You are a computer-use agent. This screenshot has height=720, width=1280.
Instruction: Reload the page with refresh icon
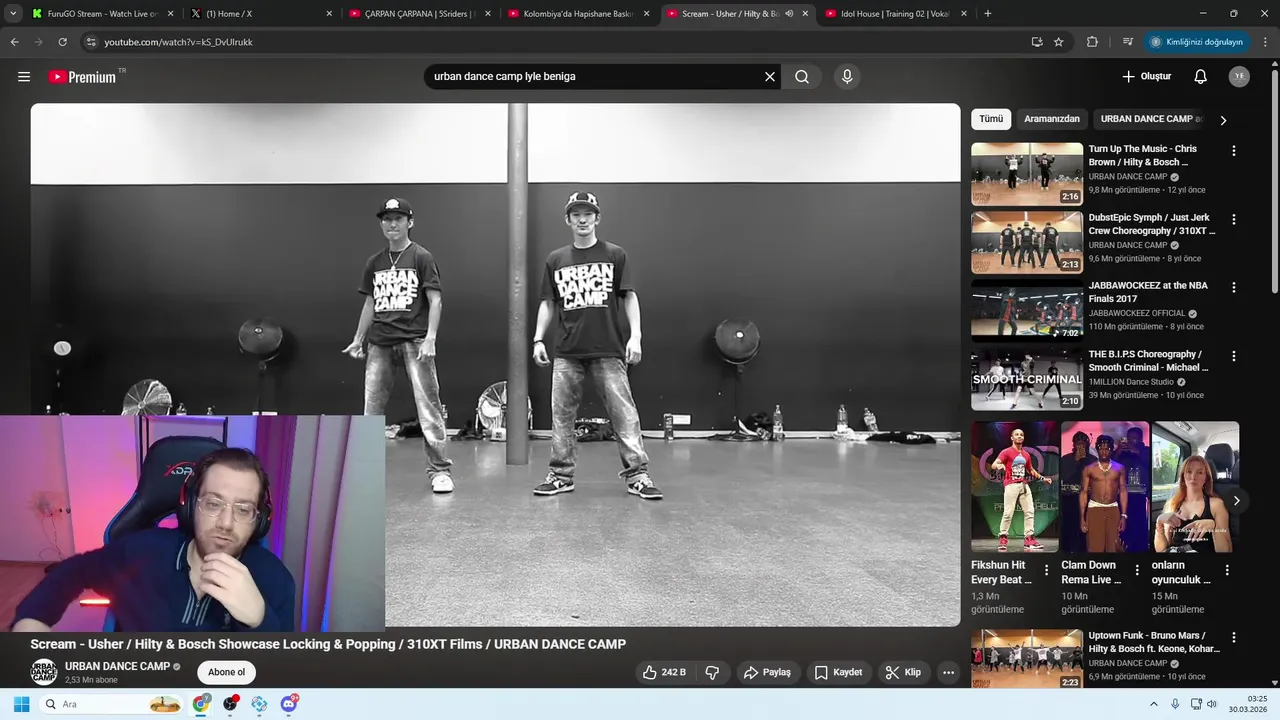point(62,42)
